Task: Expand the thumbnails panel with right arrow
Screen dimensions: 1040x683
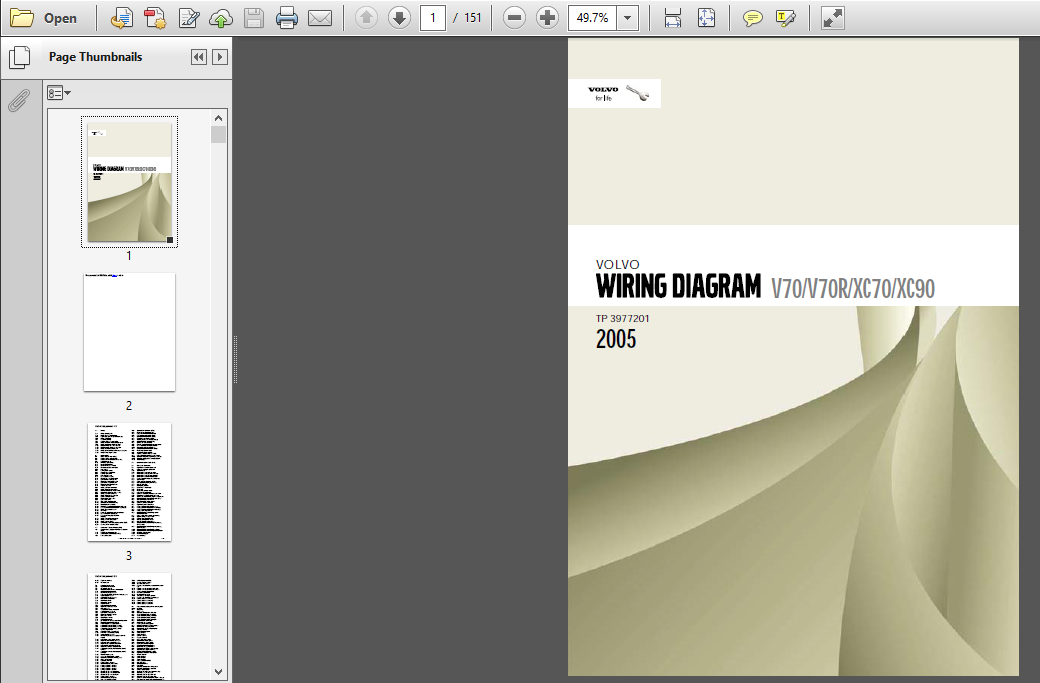Action: pos(220,57)
